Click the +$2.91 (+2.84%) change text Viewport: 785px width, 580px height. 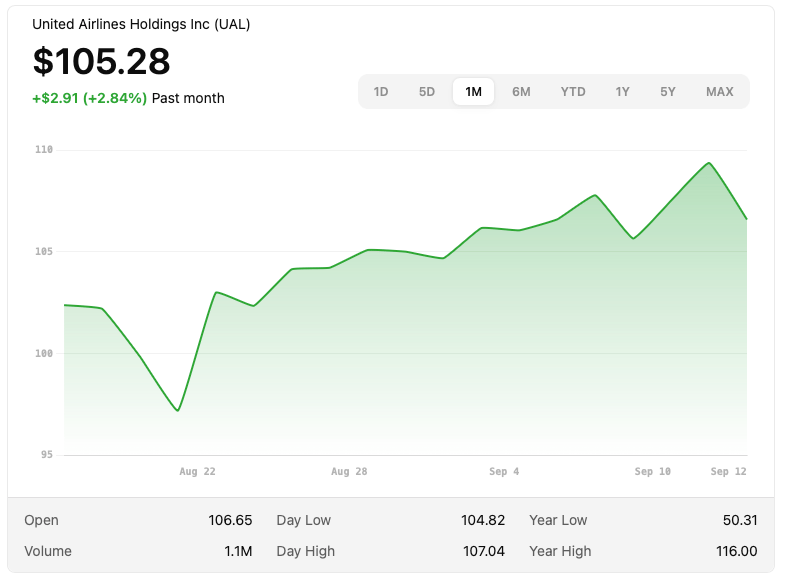(90, 98)
